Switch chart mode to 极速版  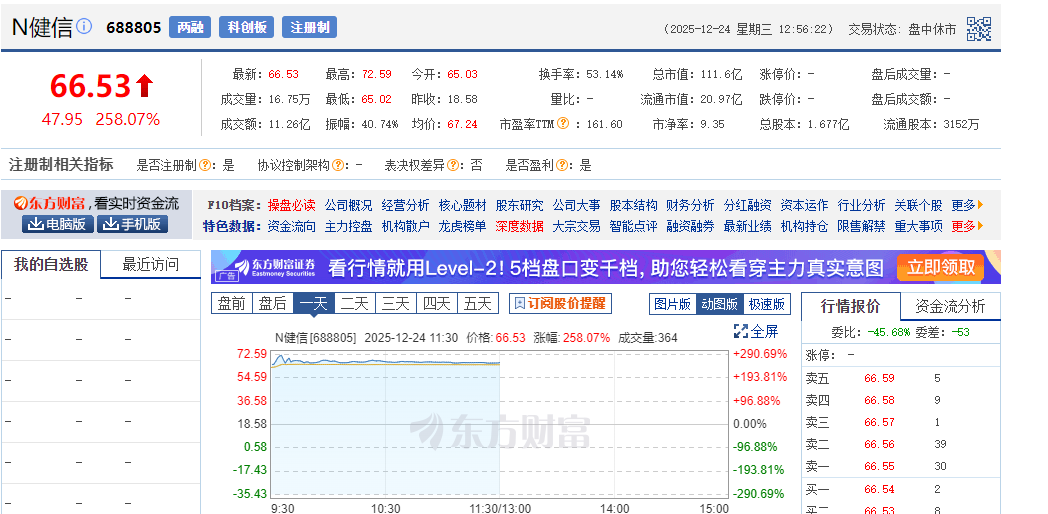click(x=766, y=304)
